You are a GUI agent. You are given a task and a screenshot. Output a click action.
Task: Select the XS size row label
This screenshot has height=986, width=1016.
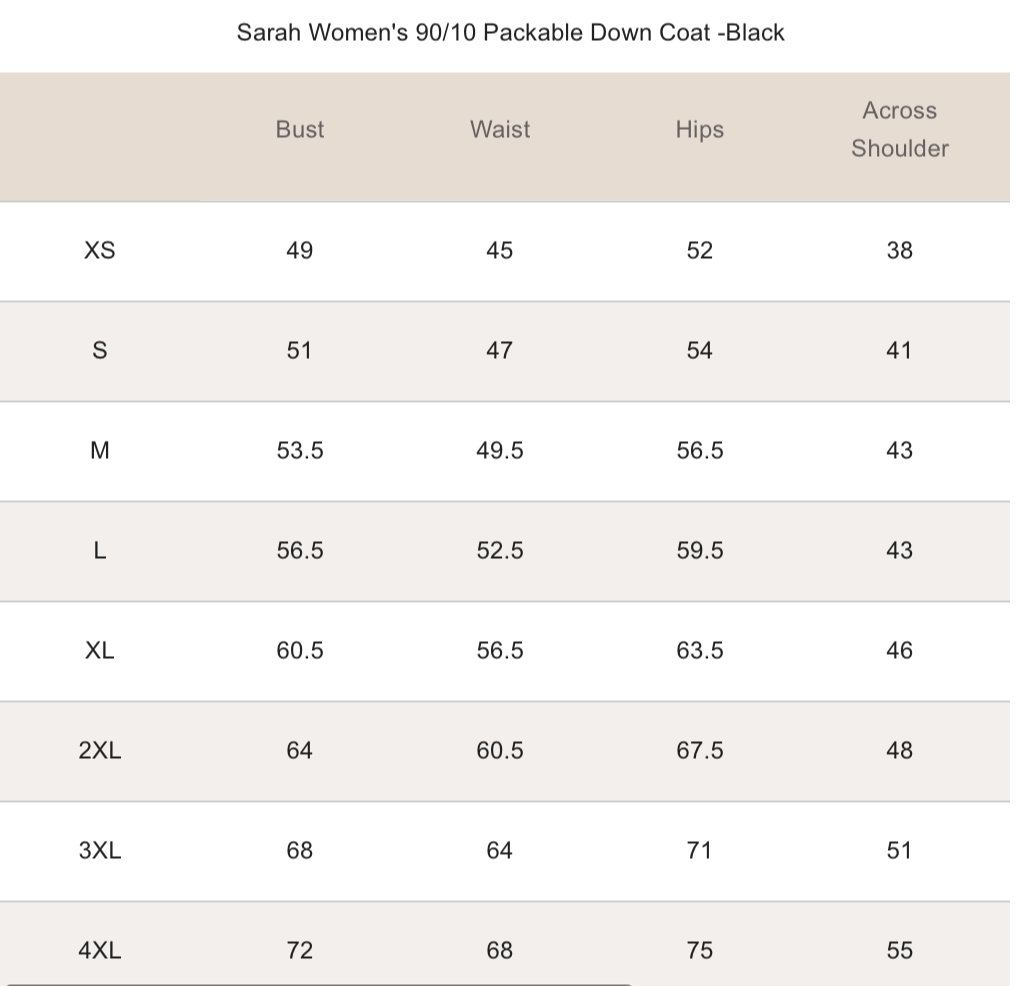pos(99,251)
